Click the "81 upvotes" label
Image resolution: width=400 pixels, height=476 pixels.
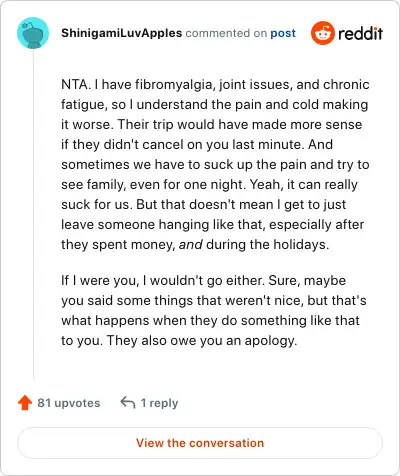coord(69,403)
